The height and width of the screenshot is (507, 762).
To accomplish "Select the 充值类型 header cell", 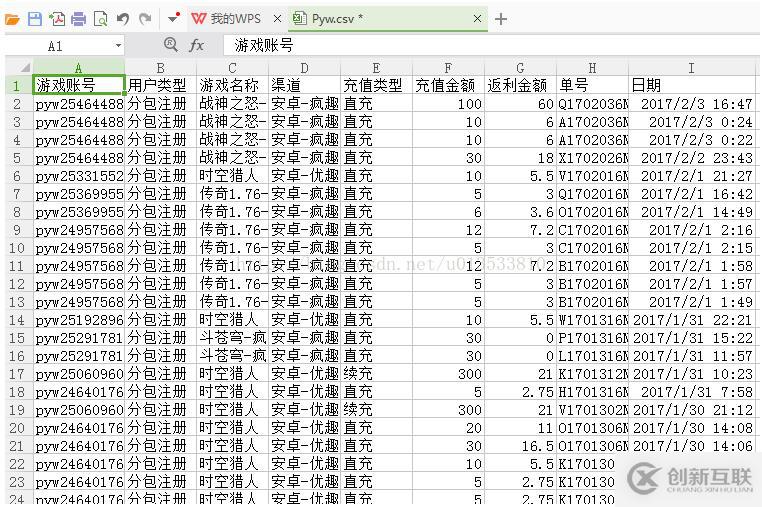I will click(376, 86).
